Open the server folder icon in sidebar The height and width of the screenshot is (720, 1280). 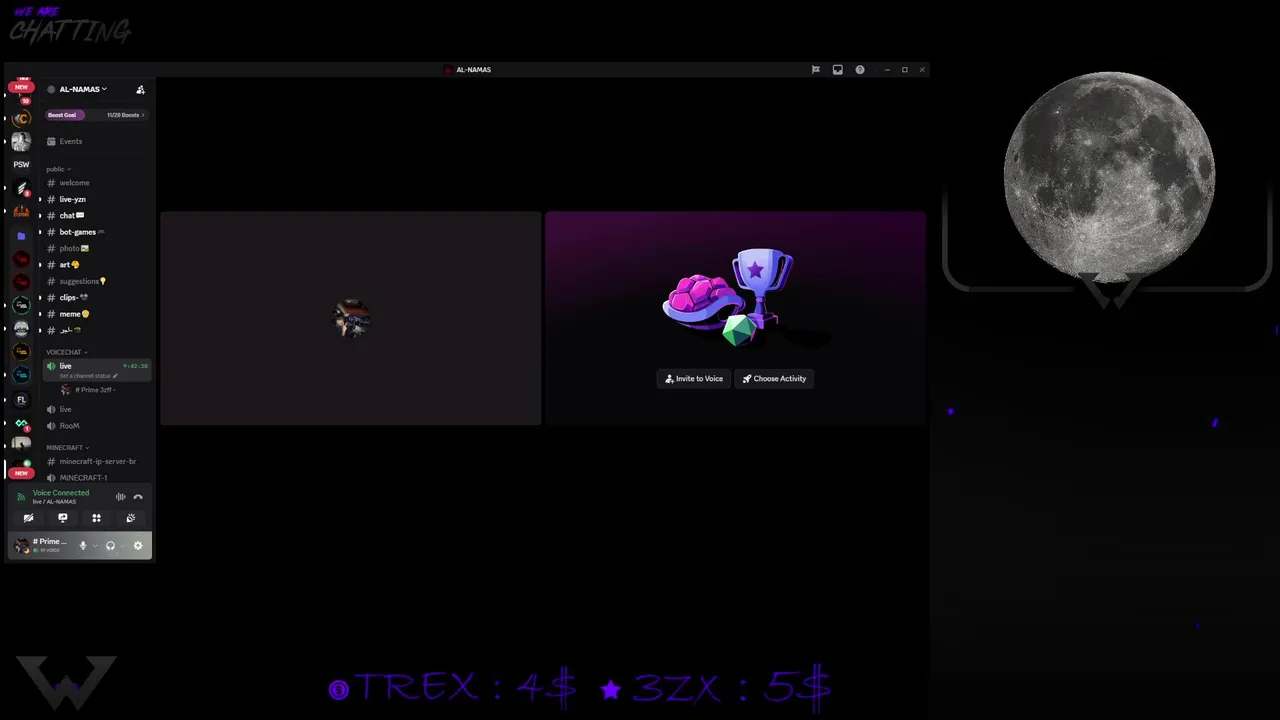point(21,236)
